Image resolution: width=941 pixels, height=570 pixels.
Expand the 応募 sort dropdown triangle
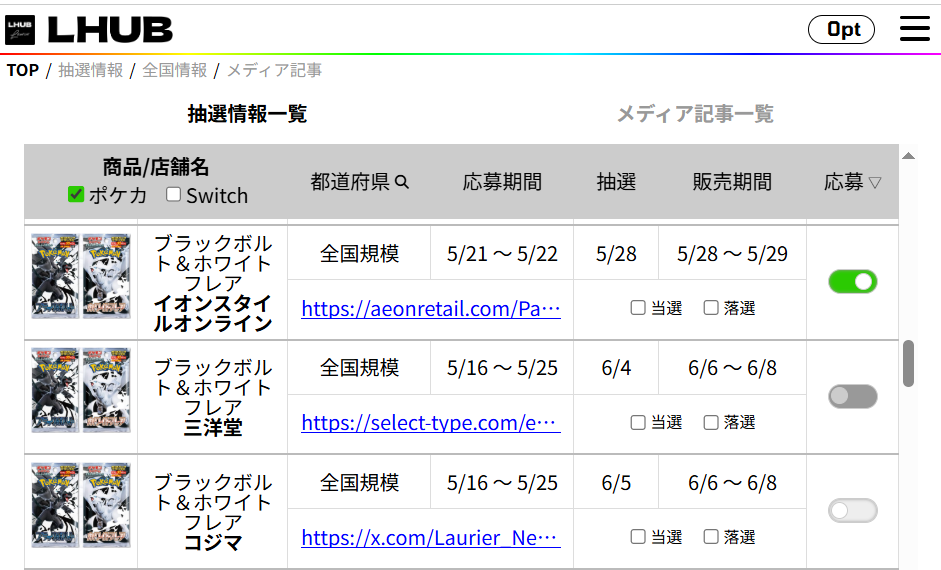pos(875,183)
